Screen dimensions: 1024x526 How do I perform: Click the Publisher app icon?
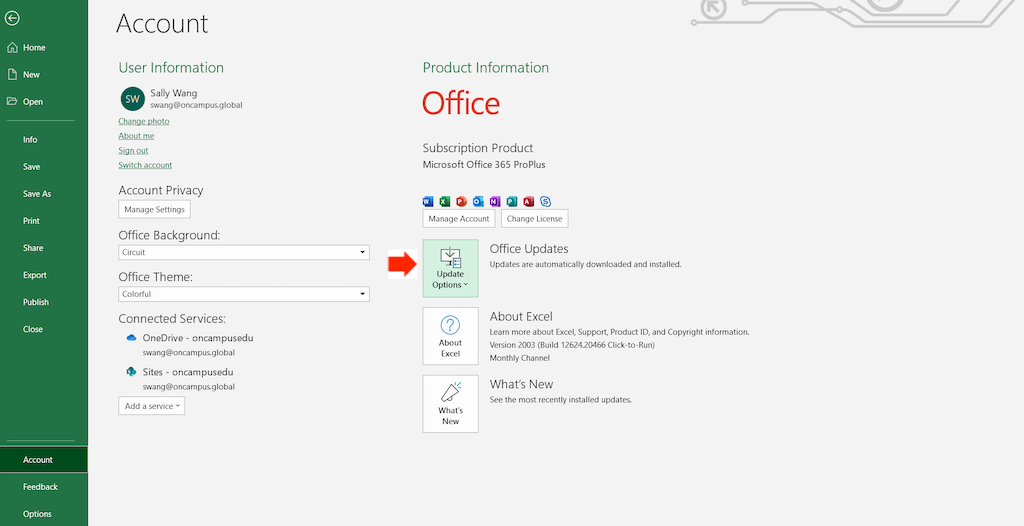click(512, 201)
